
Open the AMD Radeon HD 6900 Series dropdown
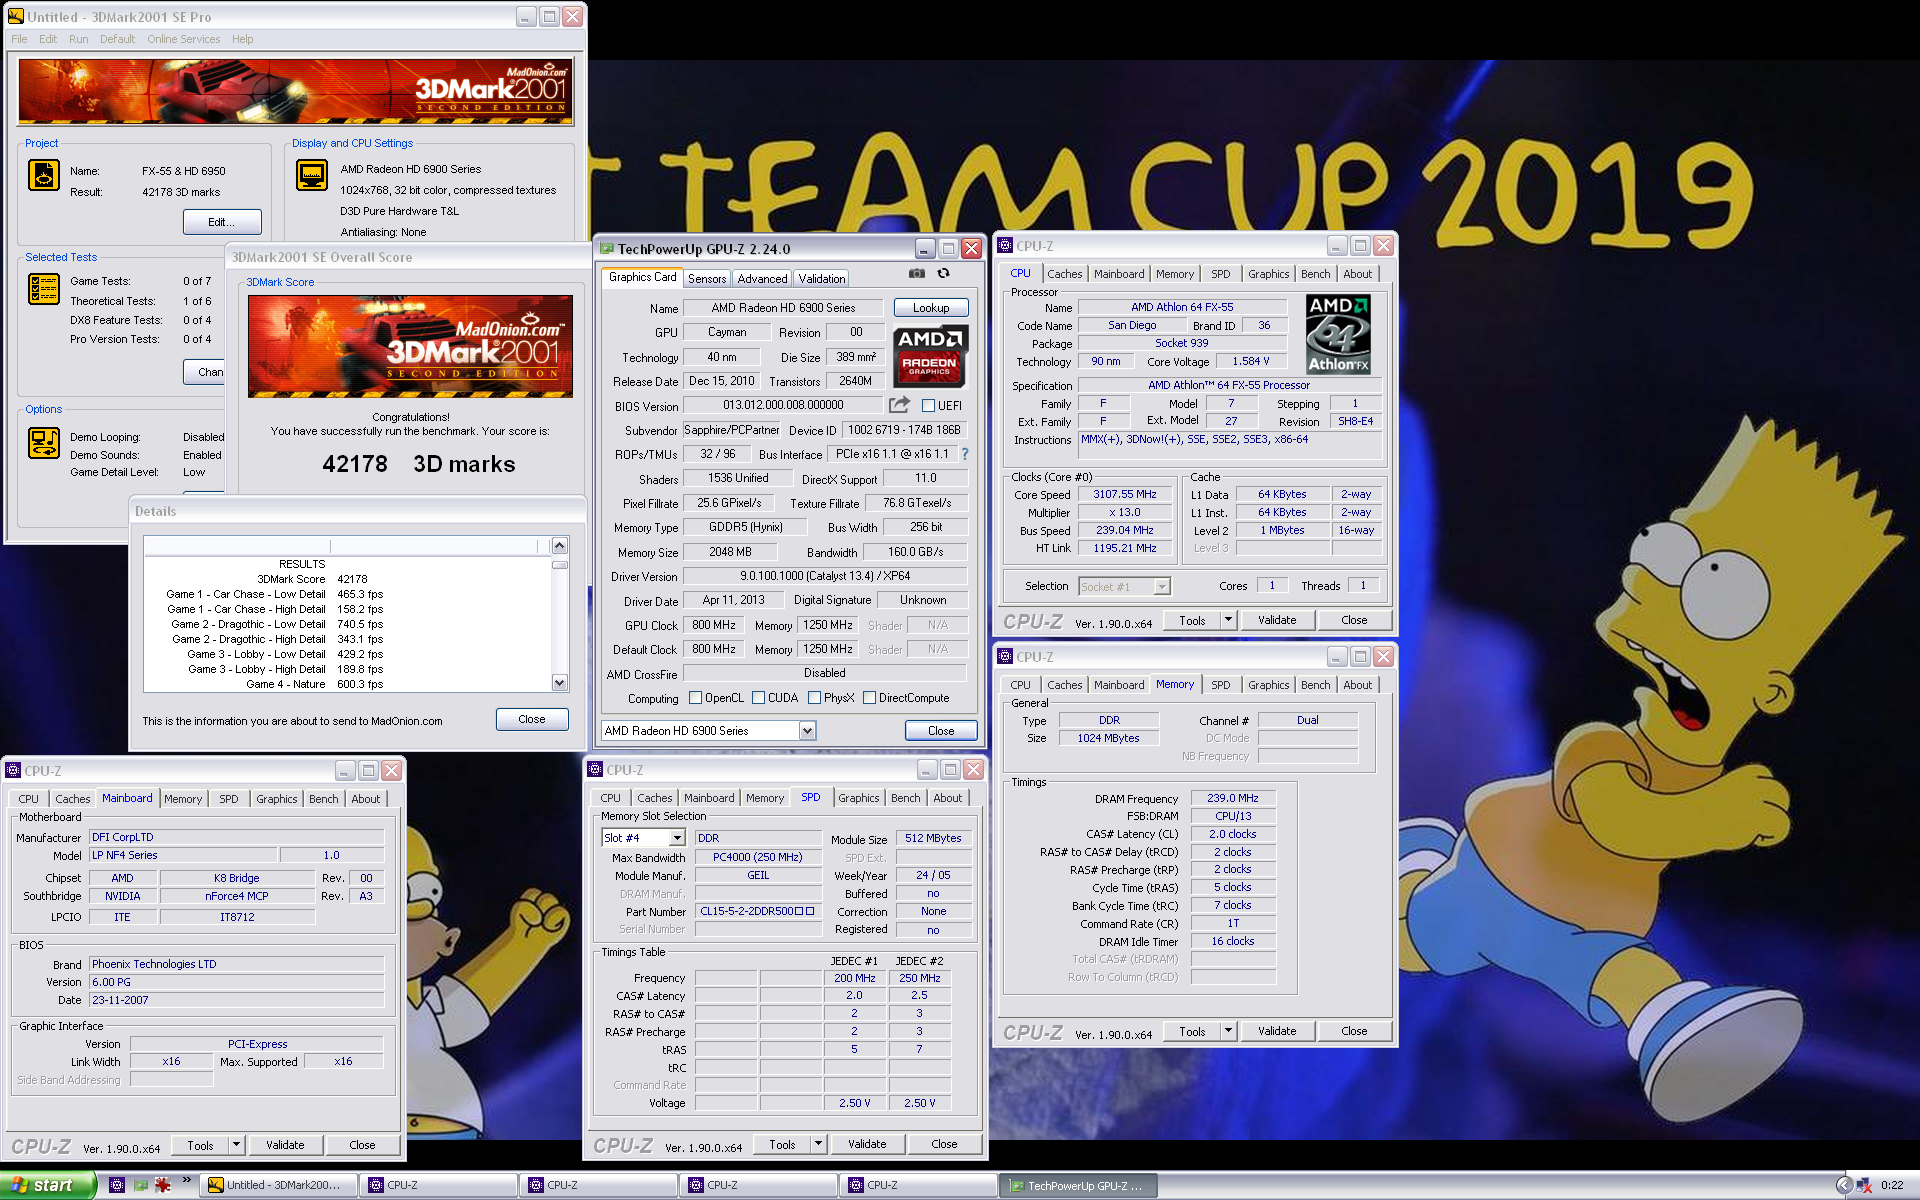tap(807, 731)
